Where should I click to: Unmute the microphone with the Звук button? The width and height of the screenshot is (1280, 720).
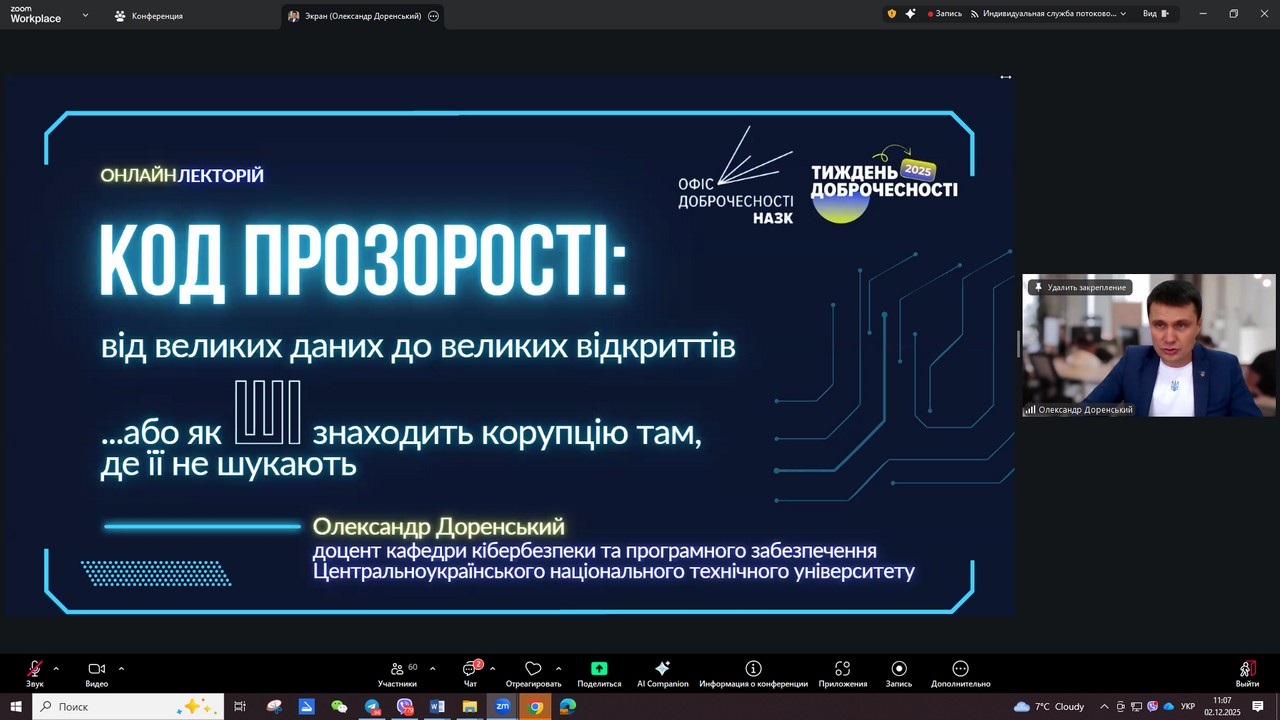(35, 670)
